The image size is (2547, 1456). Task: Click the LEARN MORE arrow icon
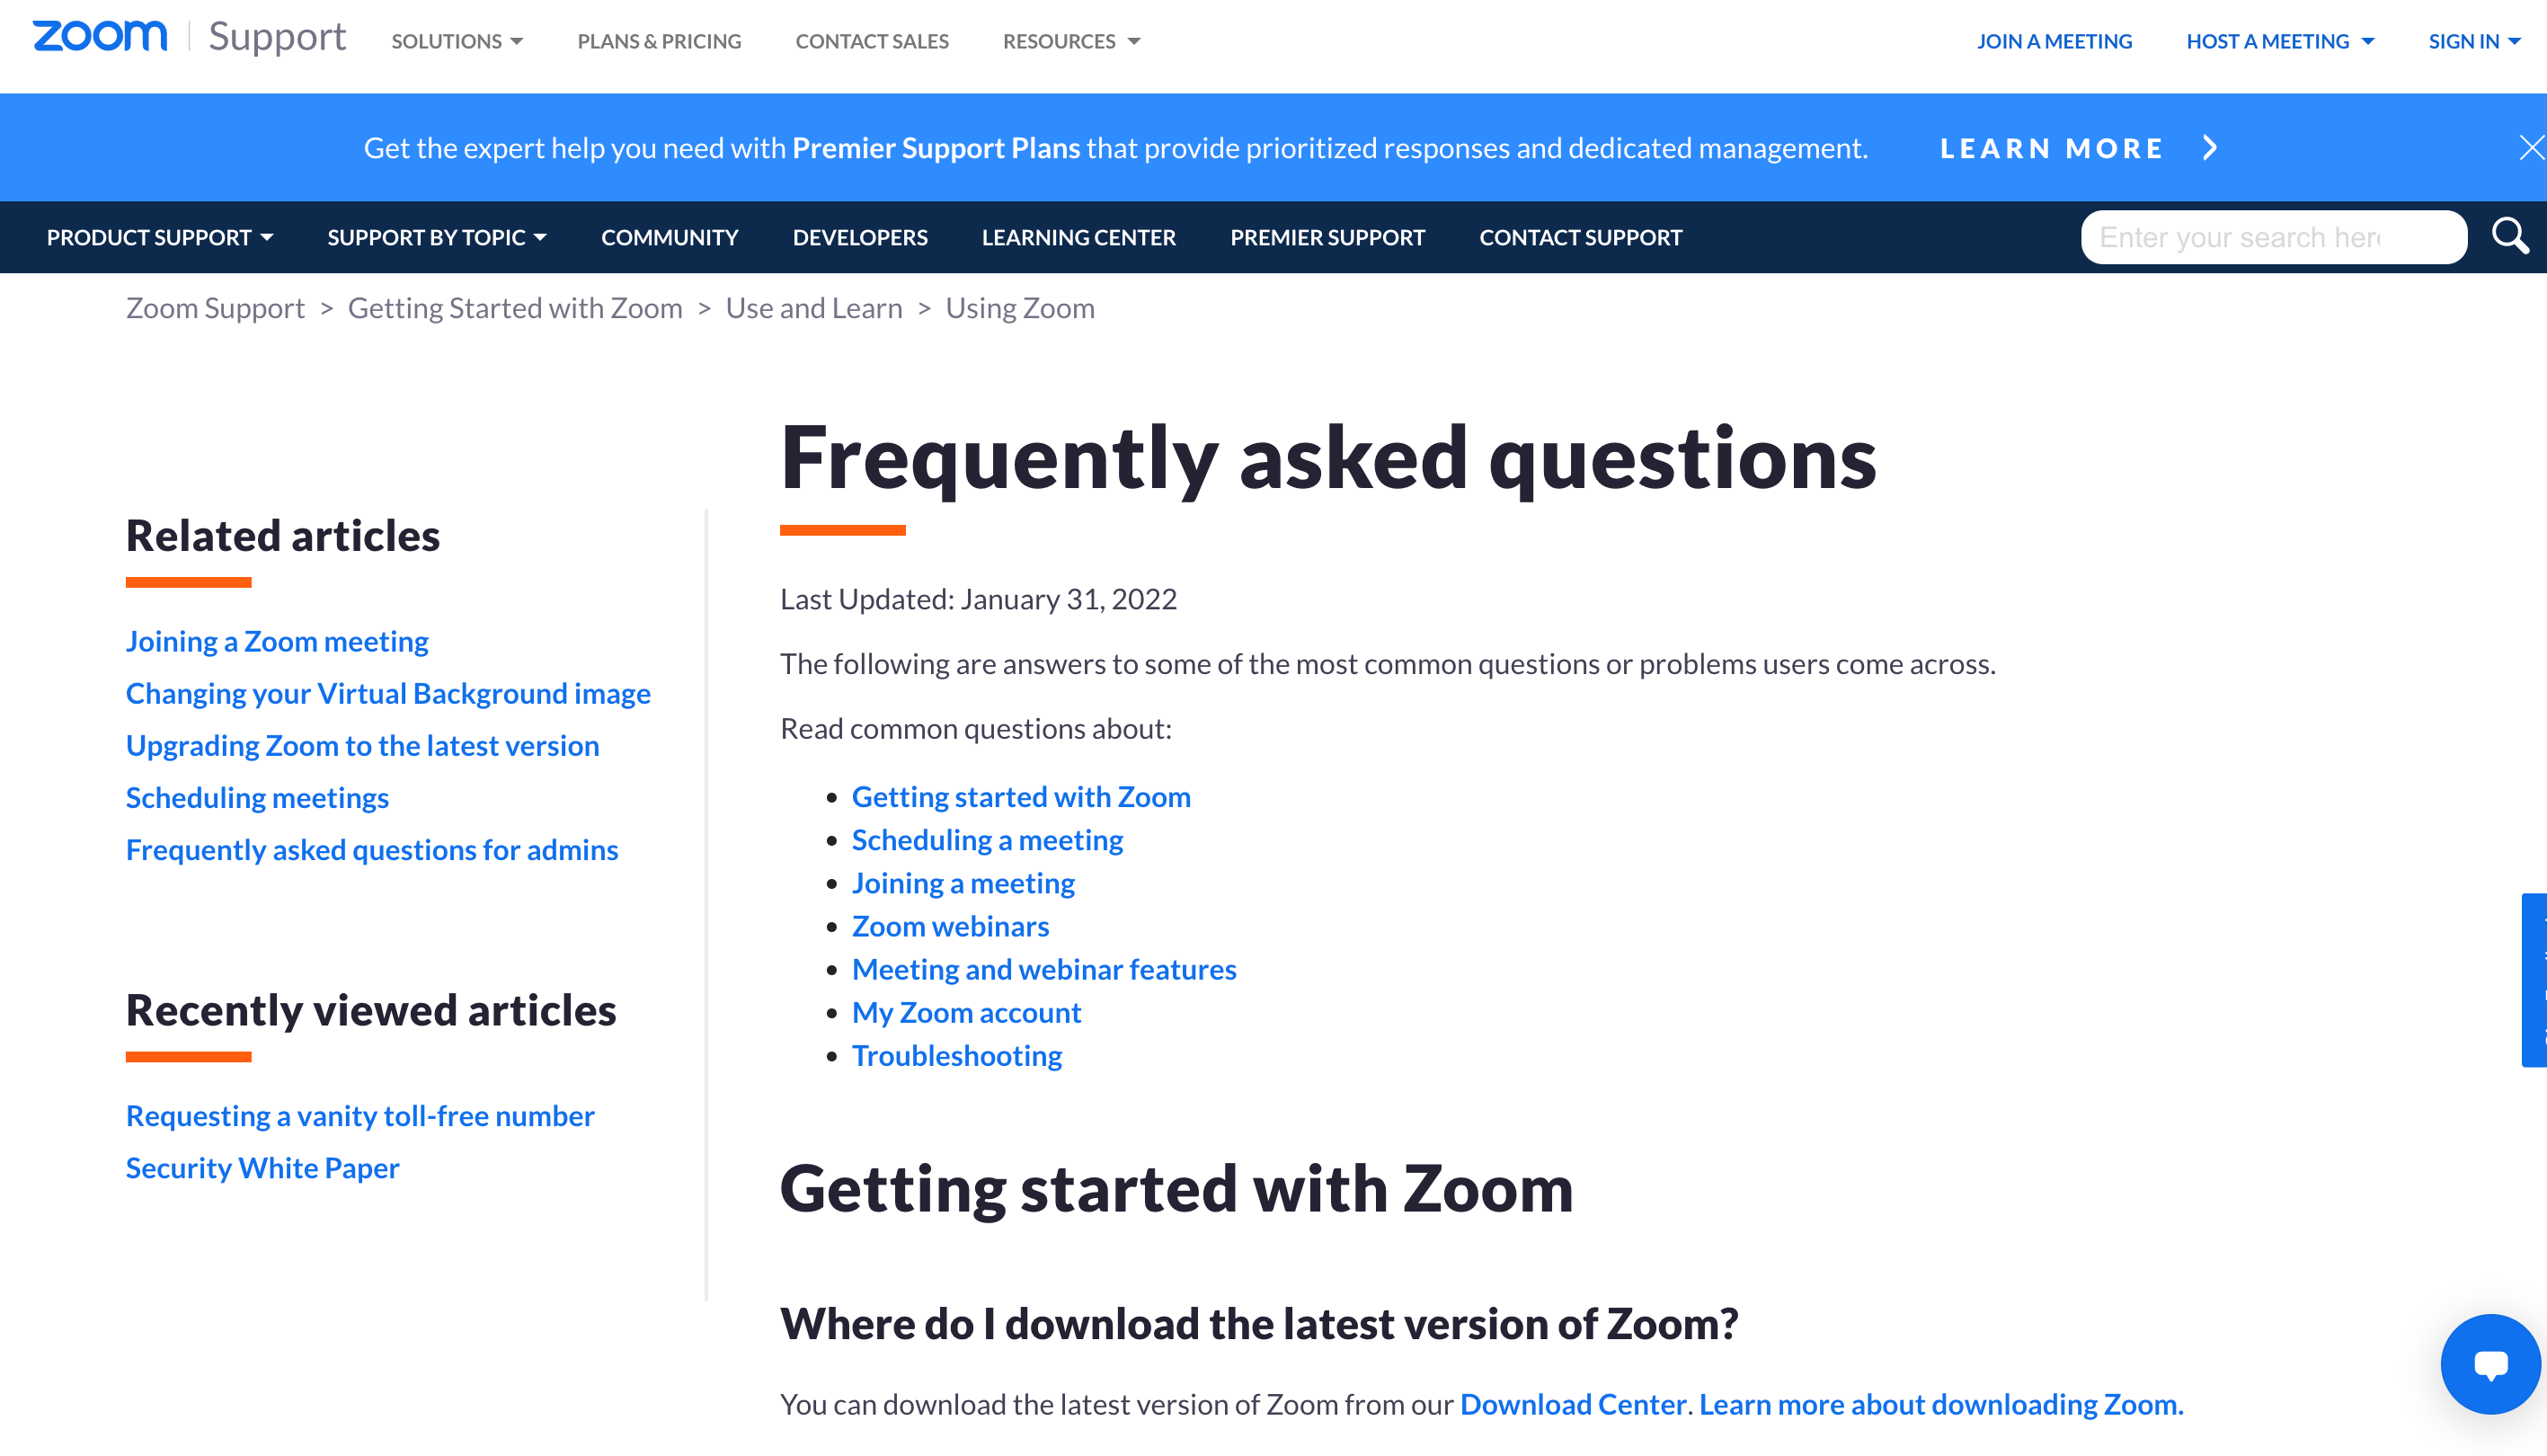tap(2209, 149)
